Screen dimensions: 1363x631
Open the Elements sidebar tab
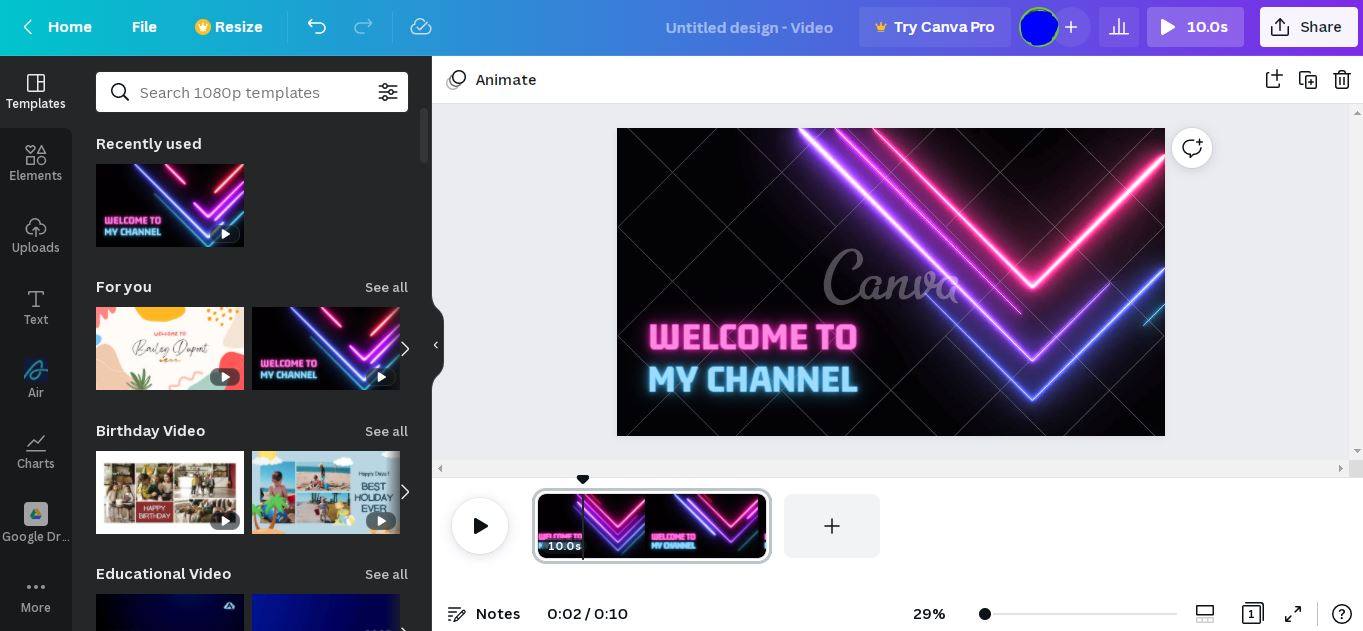coord(36,164)
